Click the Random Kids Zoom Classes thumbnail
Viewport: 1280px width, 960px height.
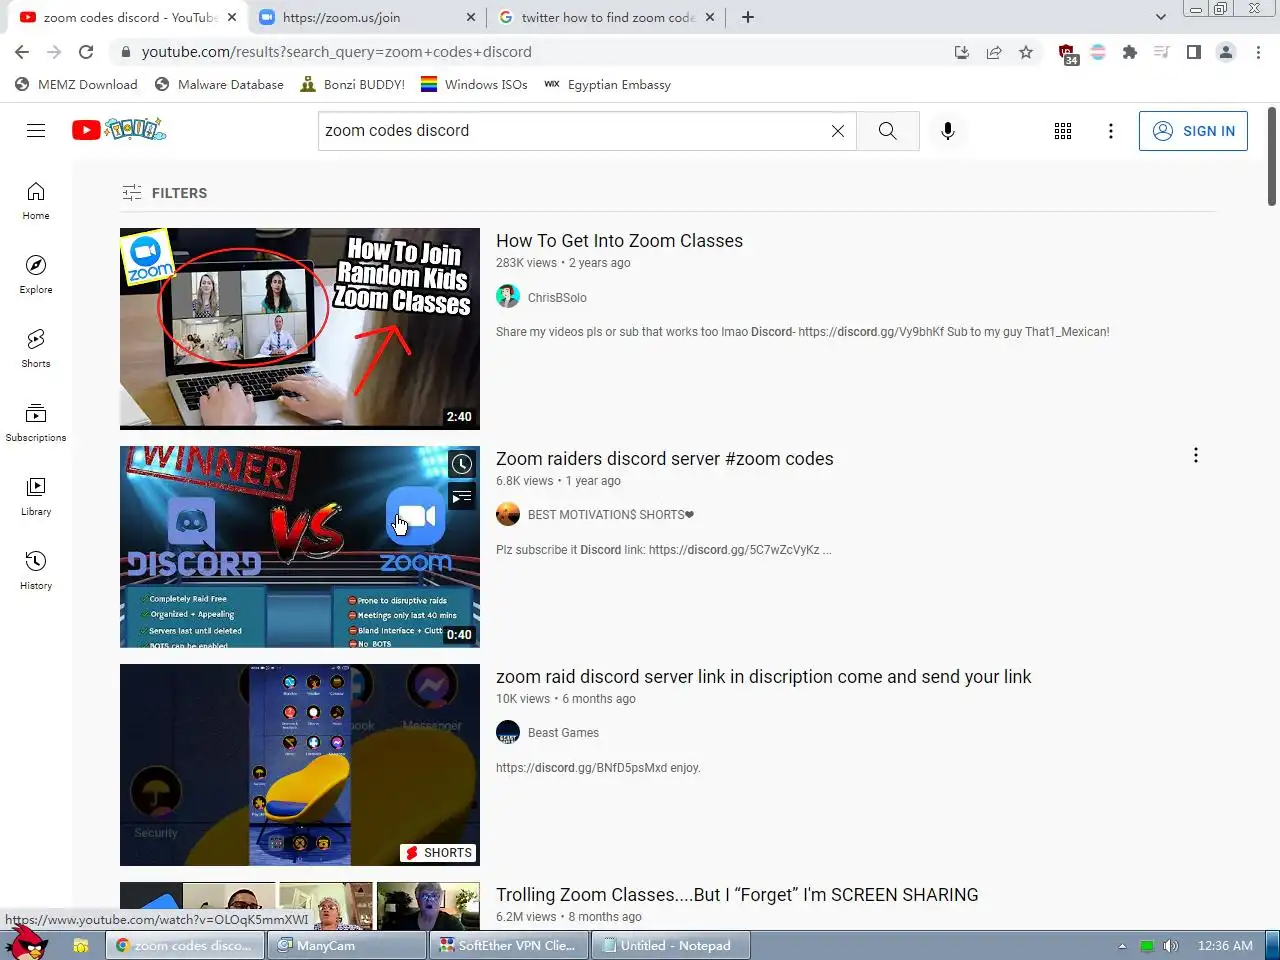point(300,329)
